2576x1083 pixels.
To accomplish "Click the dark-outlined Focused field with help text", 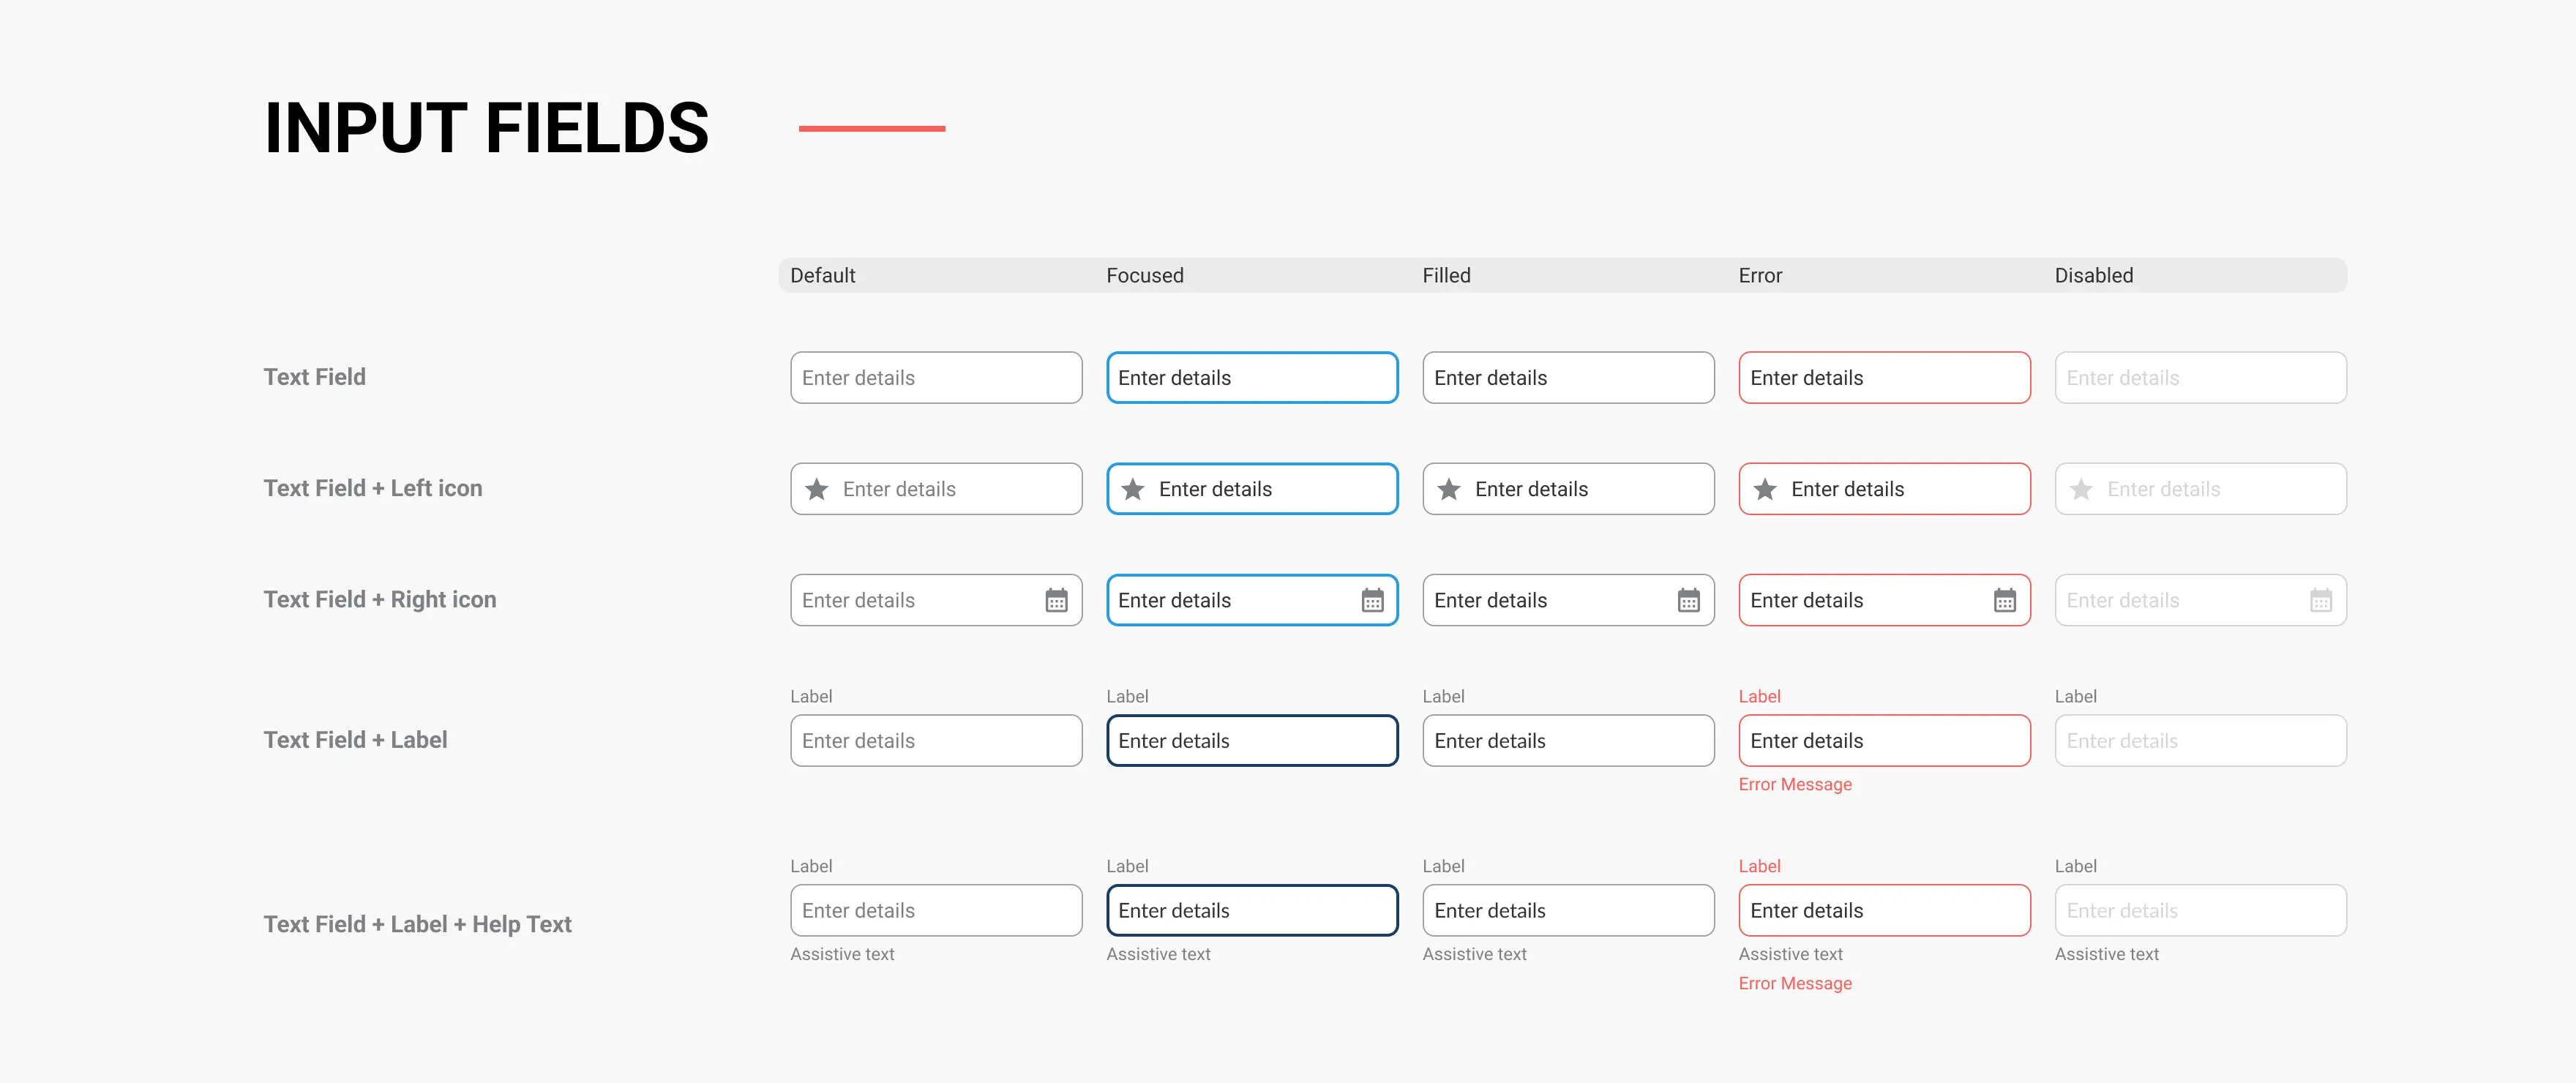I will (1252, 911).
